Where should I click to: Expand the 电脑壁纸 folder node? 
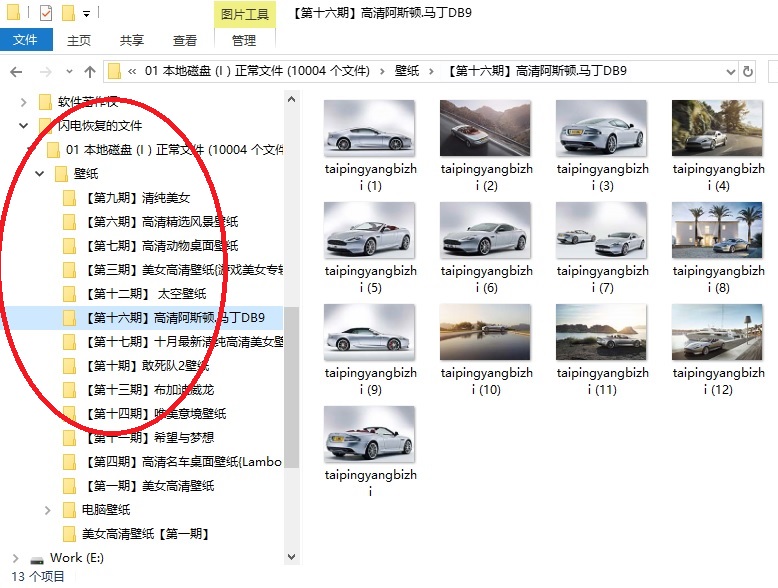pos(47,510)
